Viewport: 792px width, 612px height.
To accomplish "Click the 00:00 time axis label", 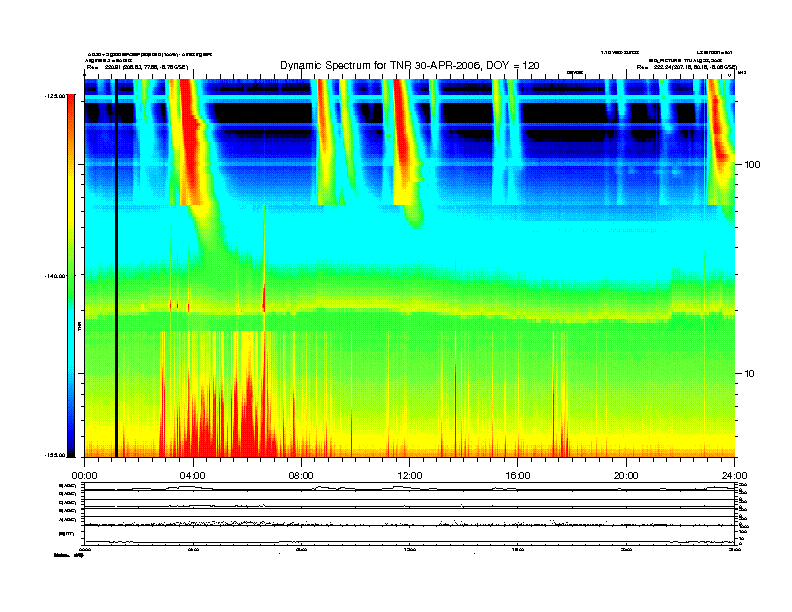I will click(x=84, y=476).
